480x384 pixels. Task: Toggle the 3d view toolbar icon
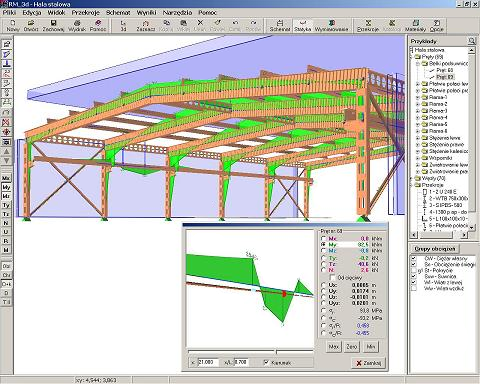pyautogui.click(x=123, y=25)
